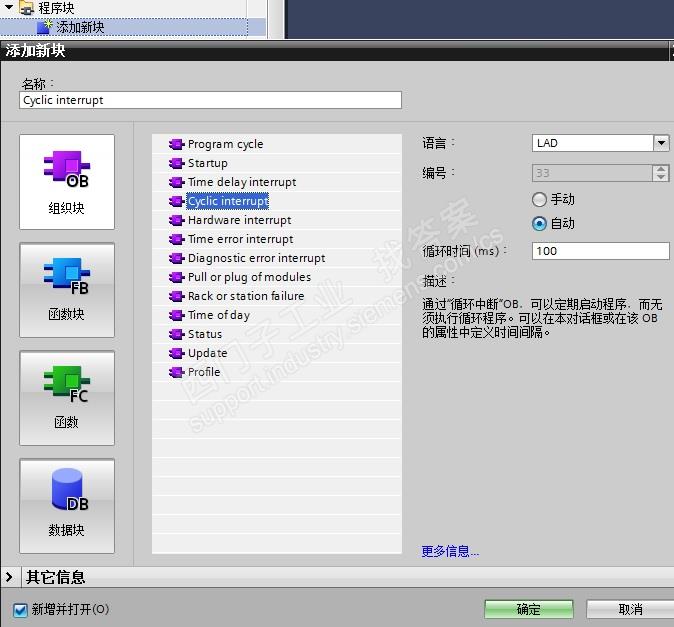Select Rack or station failure entry
Image resolution: width=674 pixels, height=627 pixels.
click(246, 296)
